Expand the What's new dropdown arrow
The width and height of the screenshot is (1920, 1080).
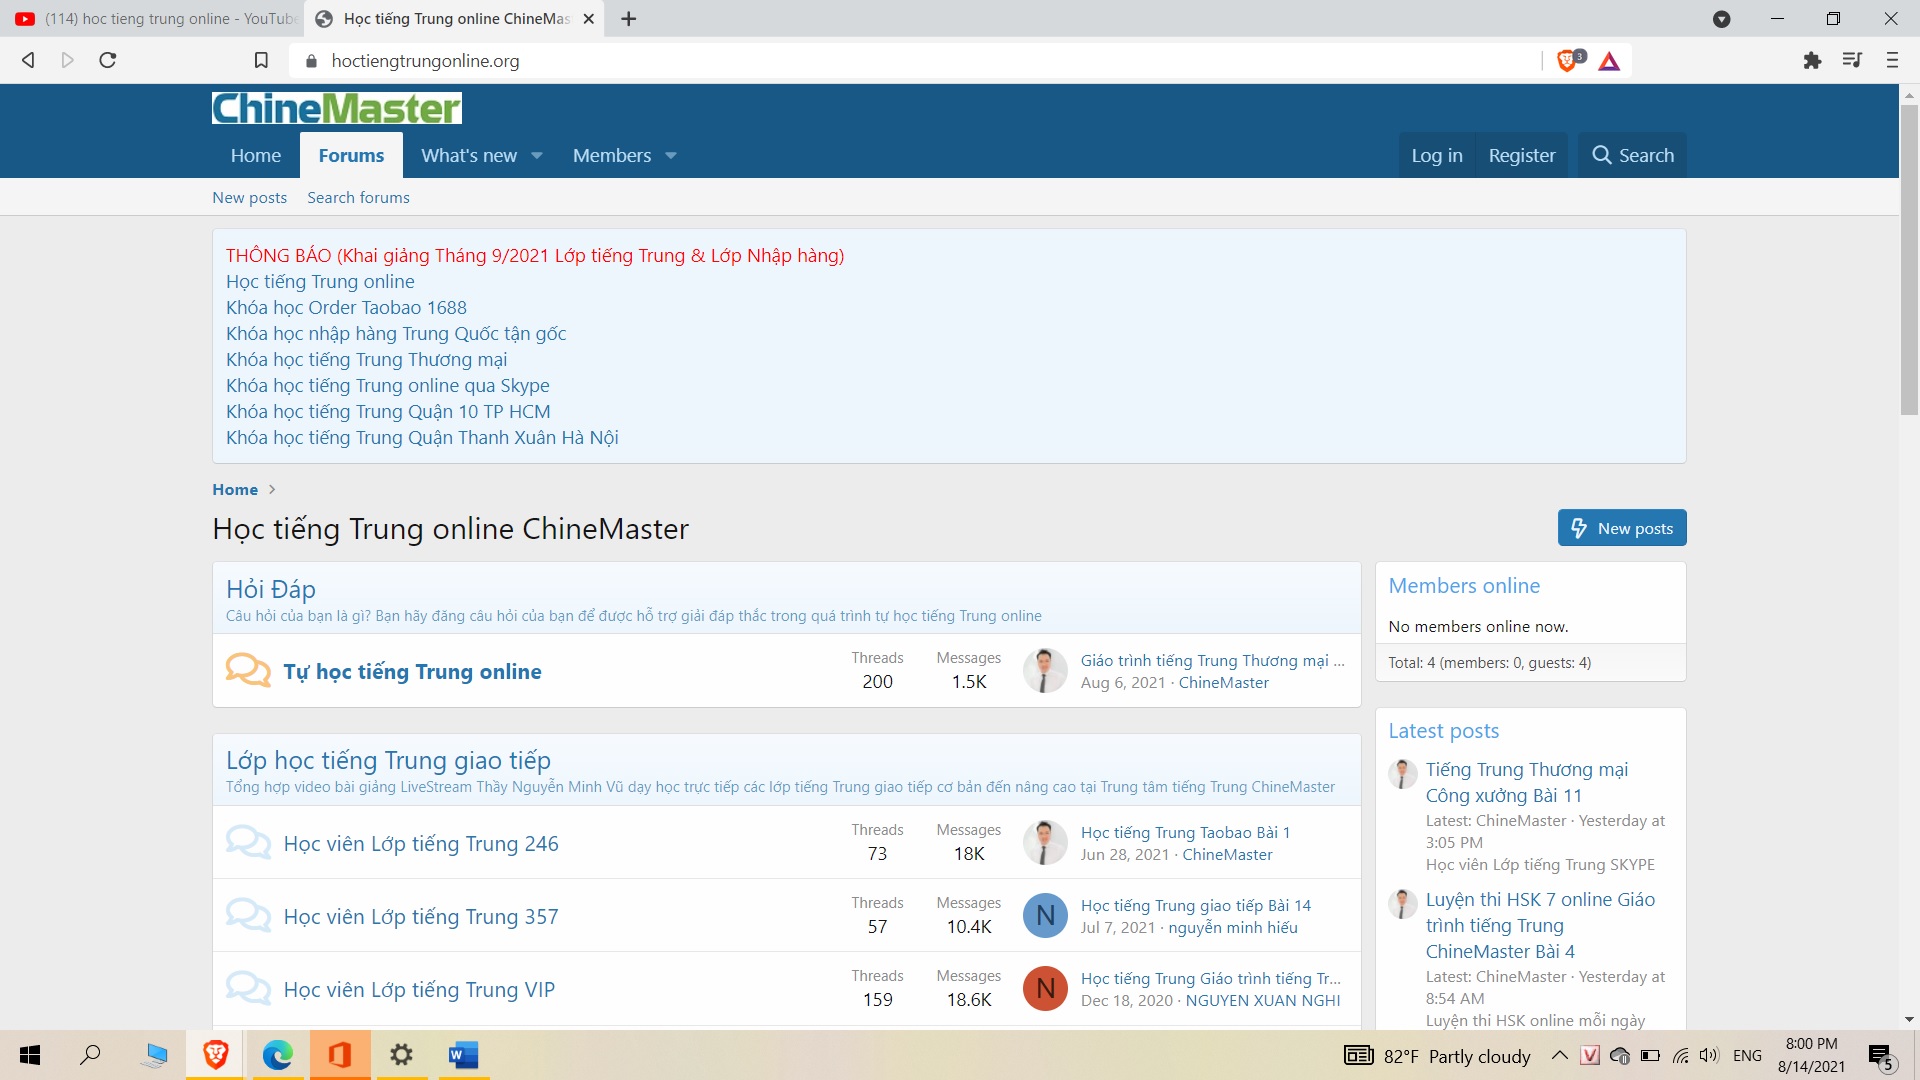537,156
